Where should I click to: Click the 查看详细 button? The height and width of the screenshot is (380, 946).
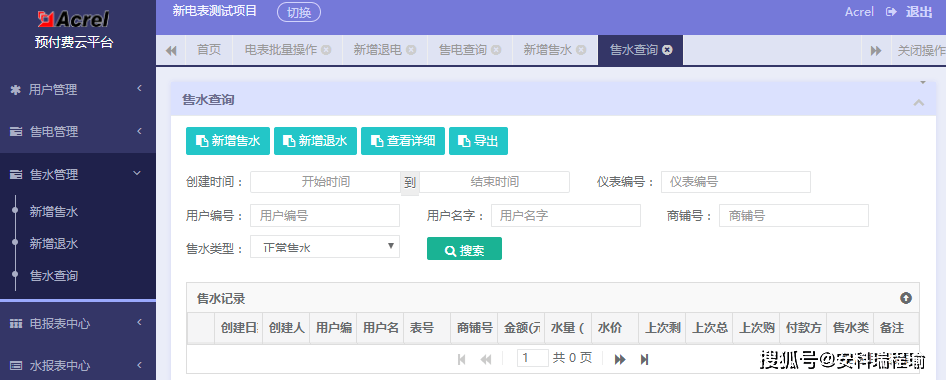tap(403, 141)
